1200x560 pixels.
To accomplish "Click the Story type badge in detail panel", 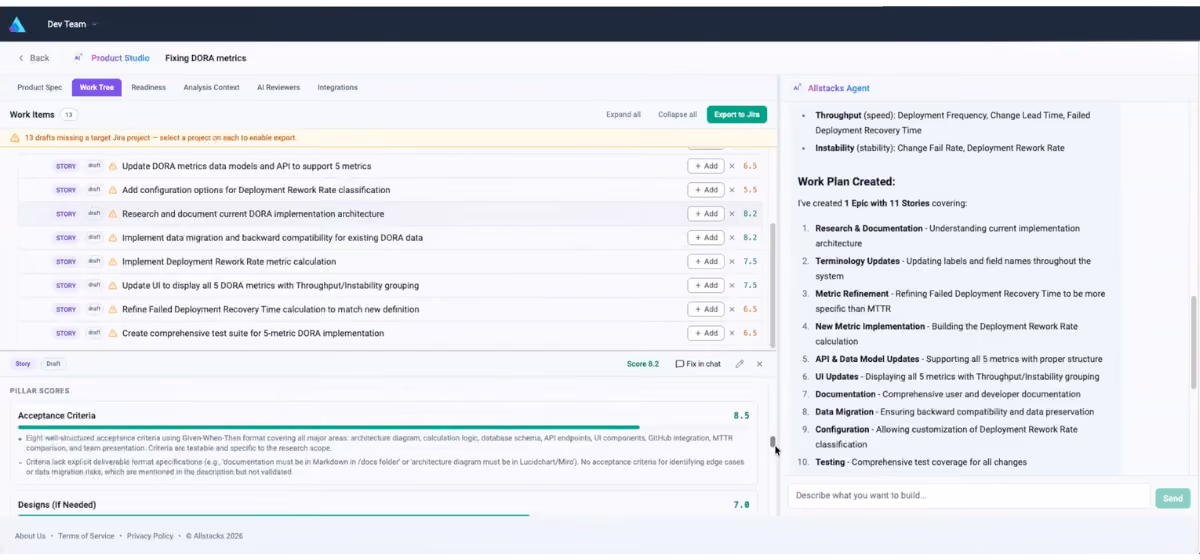I will click(x=23, y=364).
